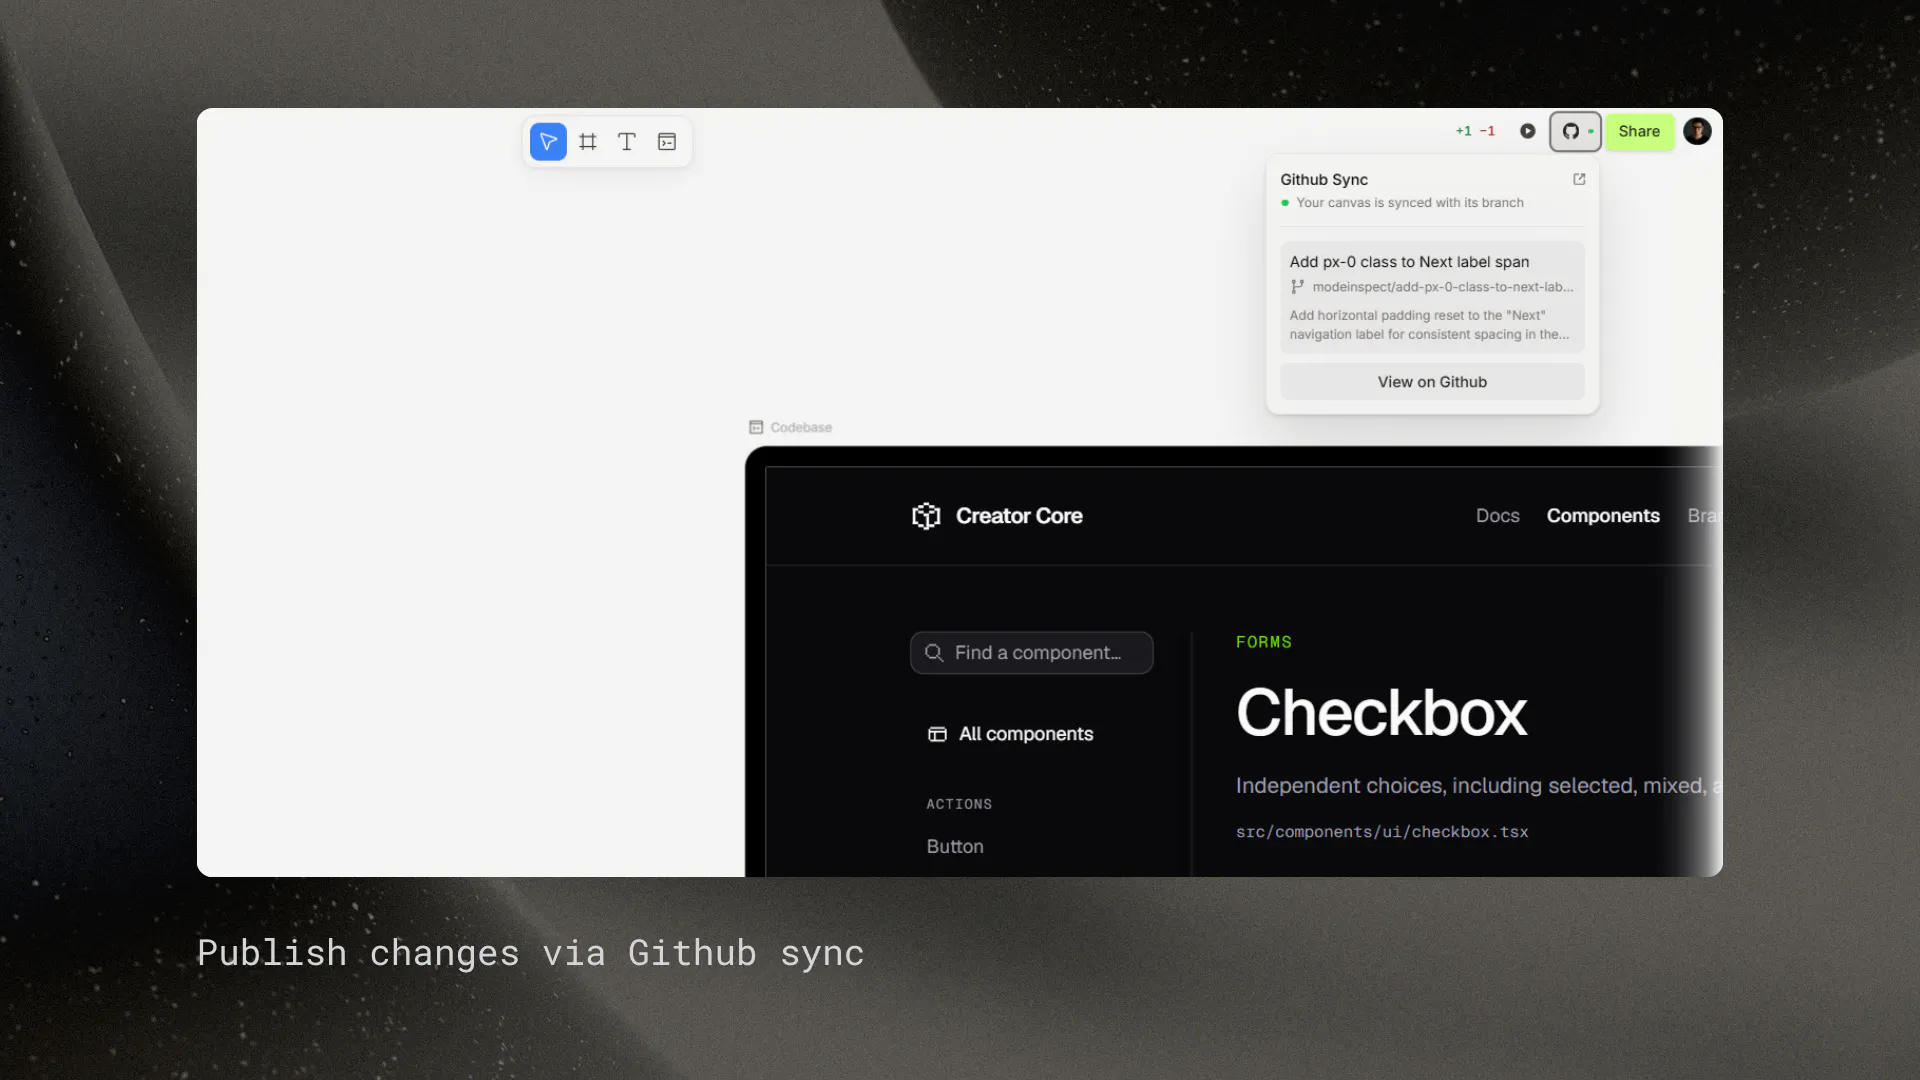1920x1080 pixels.
Task: Click the View on Github button
Action: 1432,382
